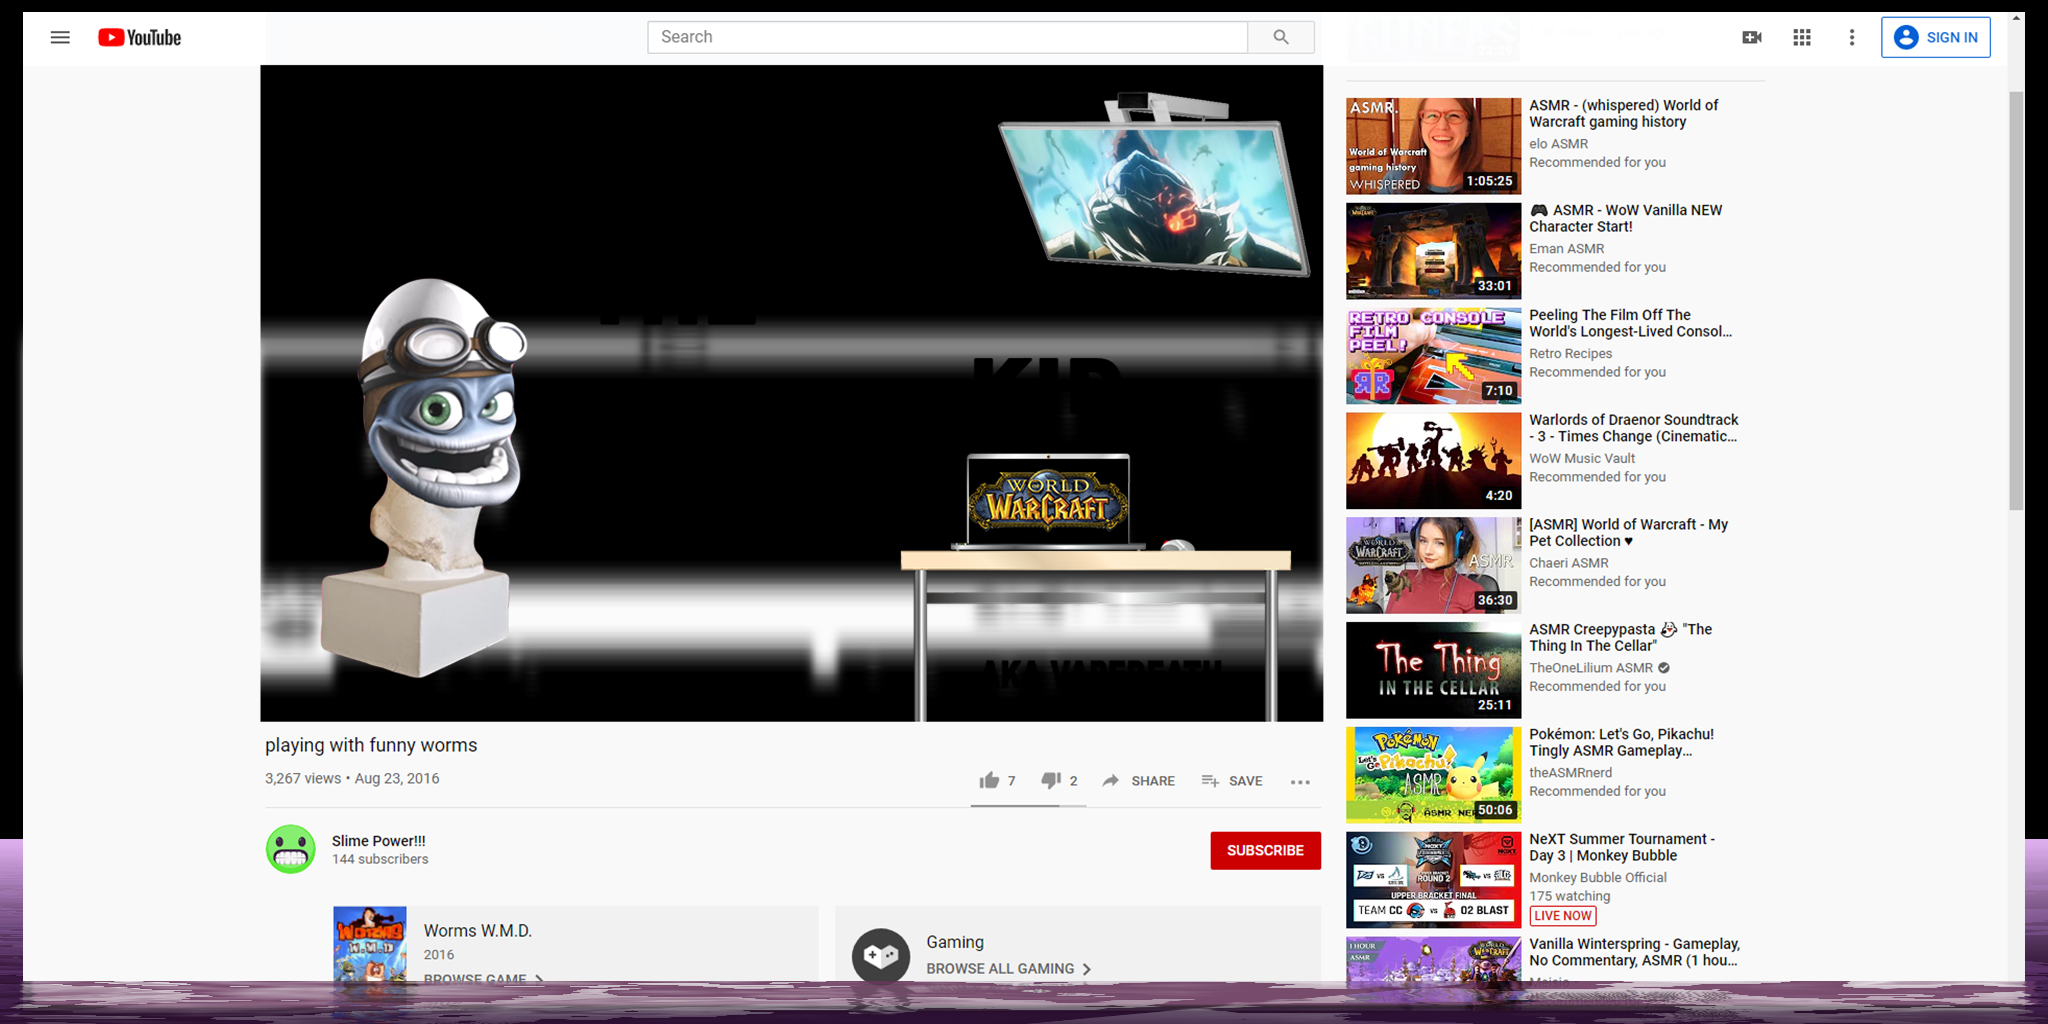
Task: Open the create video camera icon
Action: (x=1752, y=37)
